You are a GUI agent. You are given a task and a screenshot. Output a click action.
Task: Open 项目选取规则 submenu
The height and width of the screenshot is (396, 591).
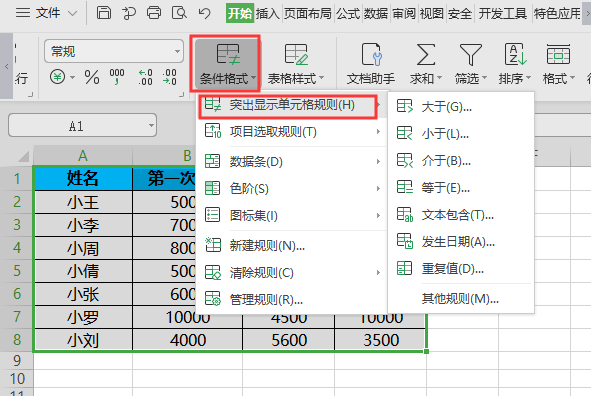(x=292, y=132)
